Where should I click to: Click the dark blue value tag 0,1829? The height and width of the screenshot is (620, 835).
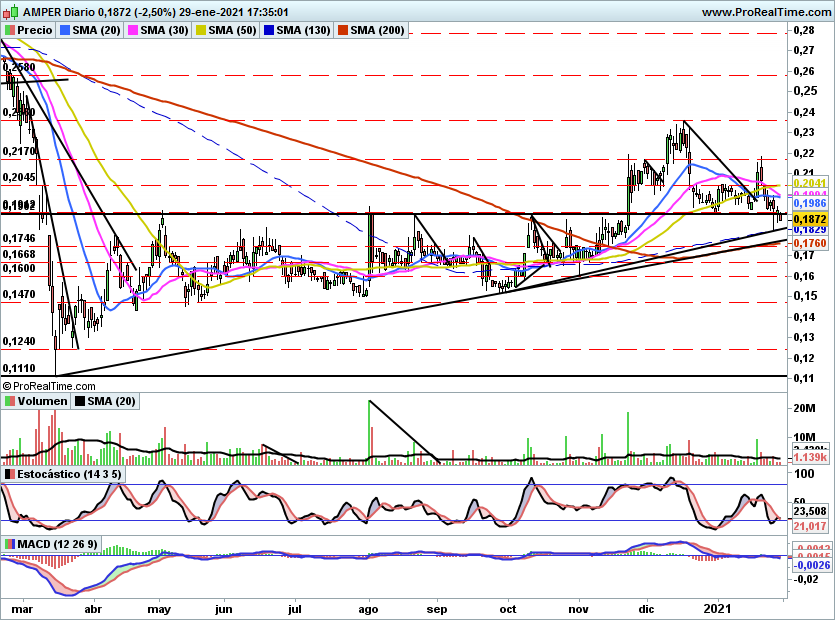(810, 230)
